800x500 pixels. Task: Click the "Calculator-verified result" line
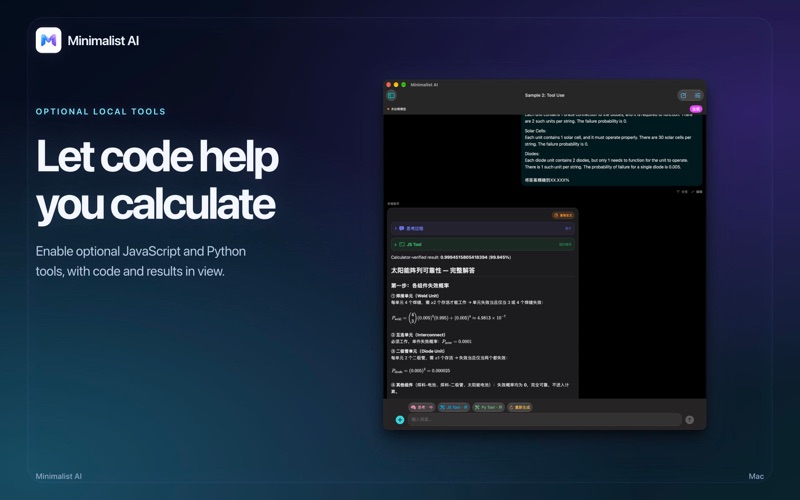click(x=451, y=257)
